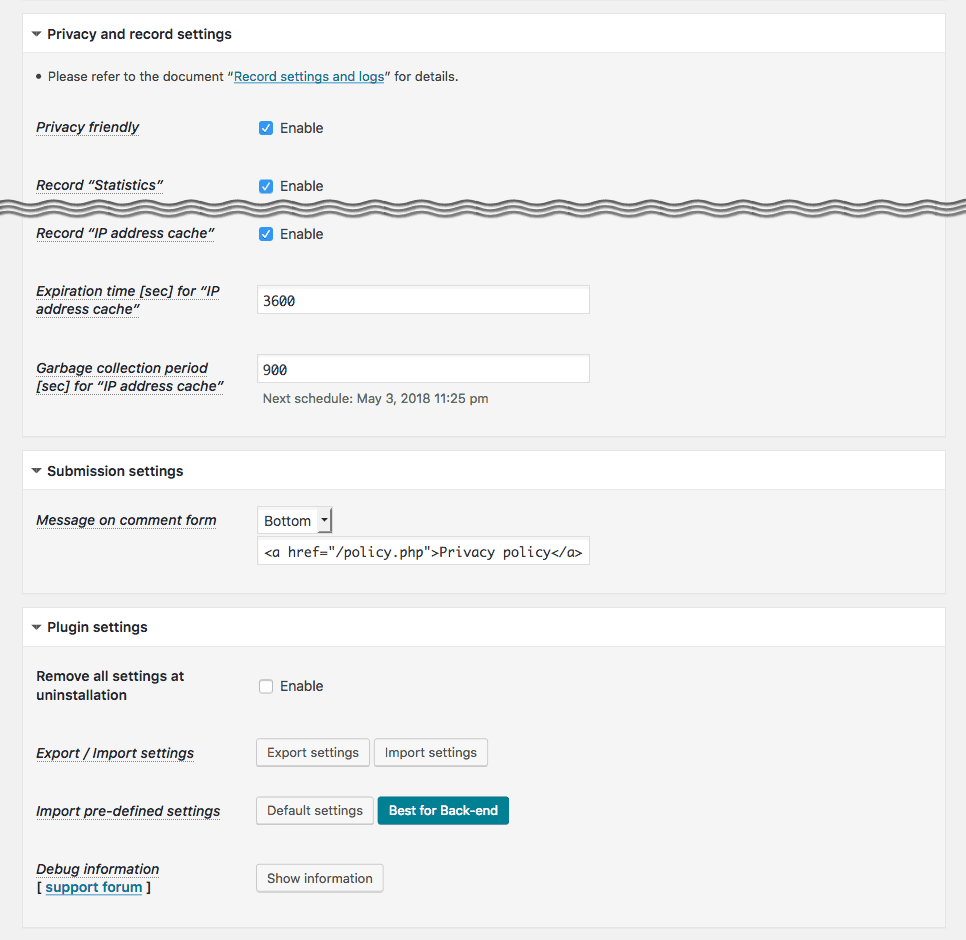The width and height of the screenshot is (966, 940).
Task: Load the Default settings preset
Action: pyautogui.click(x=315, y=810)
